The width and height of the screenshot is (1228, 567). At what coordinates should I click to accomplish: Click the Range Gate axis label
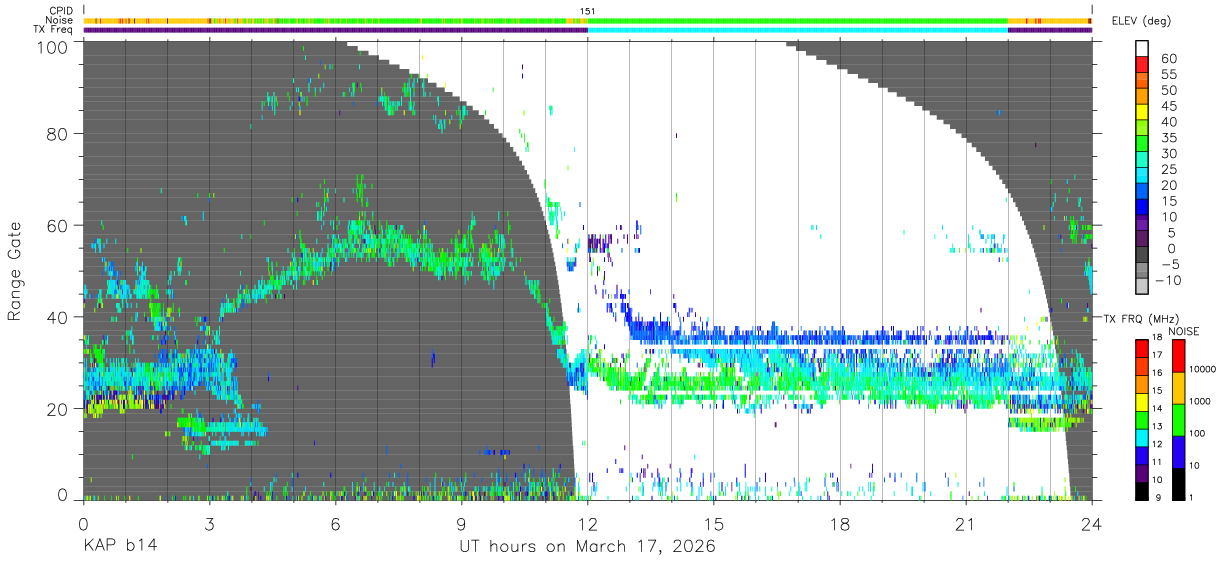click(16, 271)
